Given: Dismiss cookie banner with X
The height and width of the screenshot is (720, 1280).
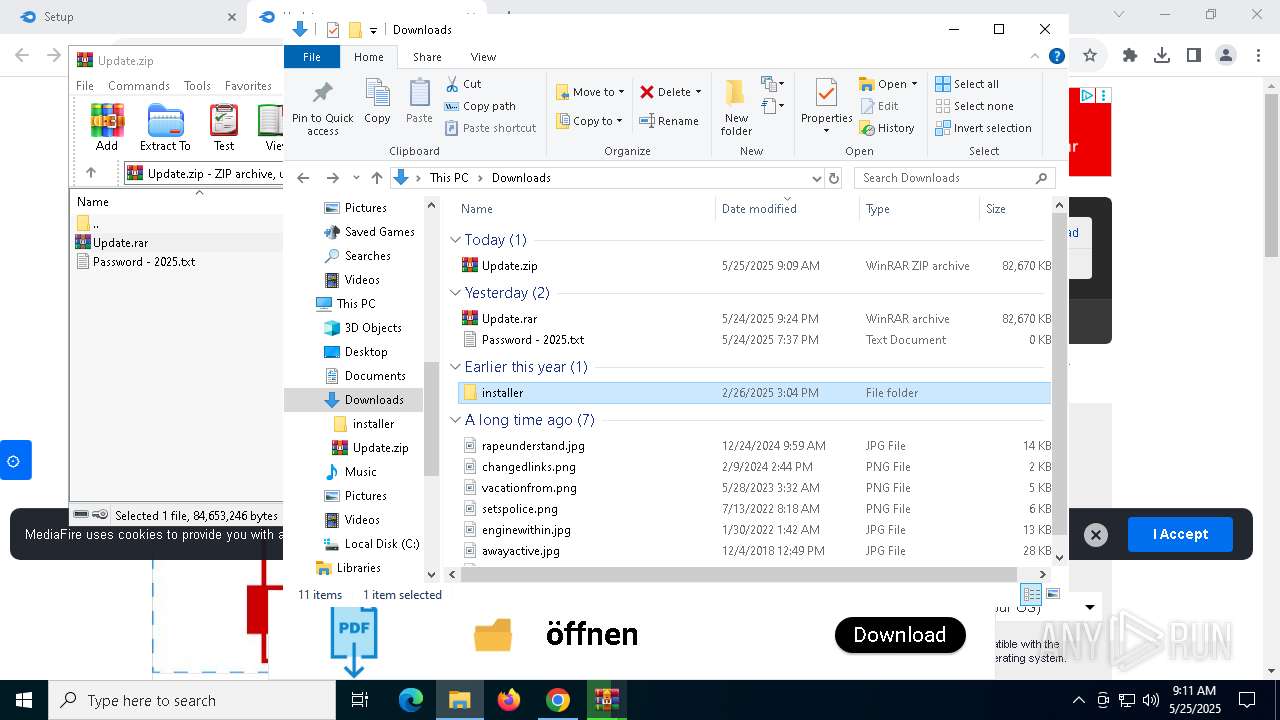Looking at the screenshot, I should [1095, 535].
